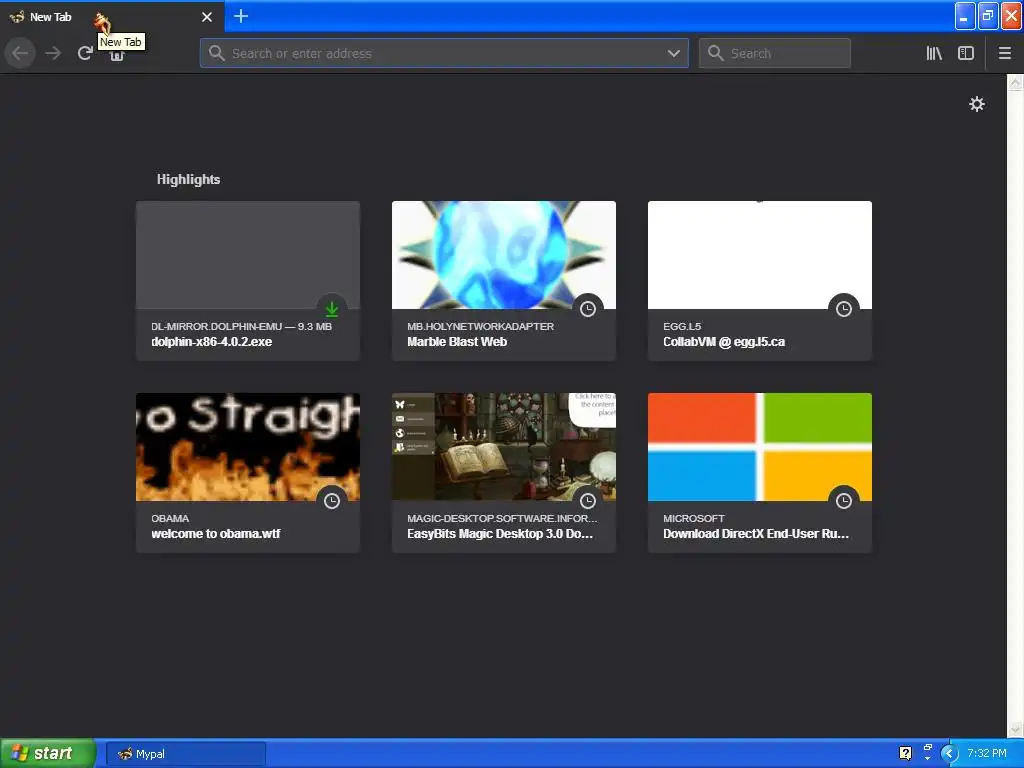Viewport: 1024px width, 768px height.
Task: Open the EasyBits Magic Desktop 3.0 thumbnail
Action: [x=504, y=447]
